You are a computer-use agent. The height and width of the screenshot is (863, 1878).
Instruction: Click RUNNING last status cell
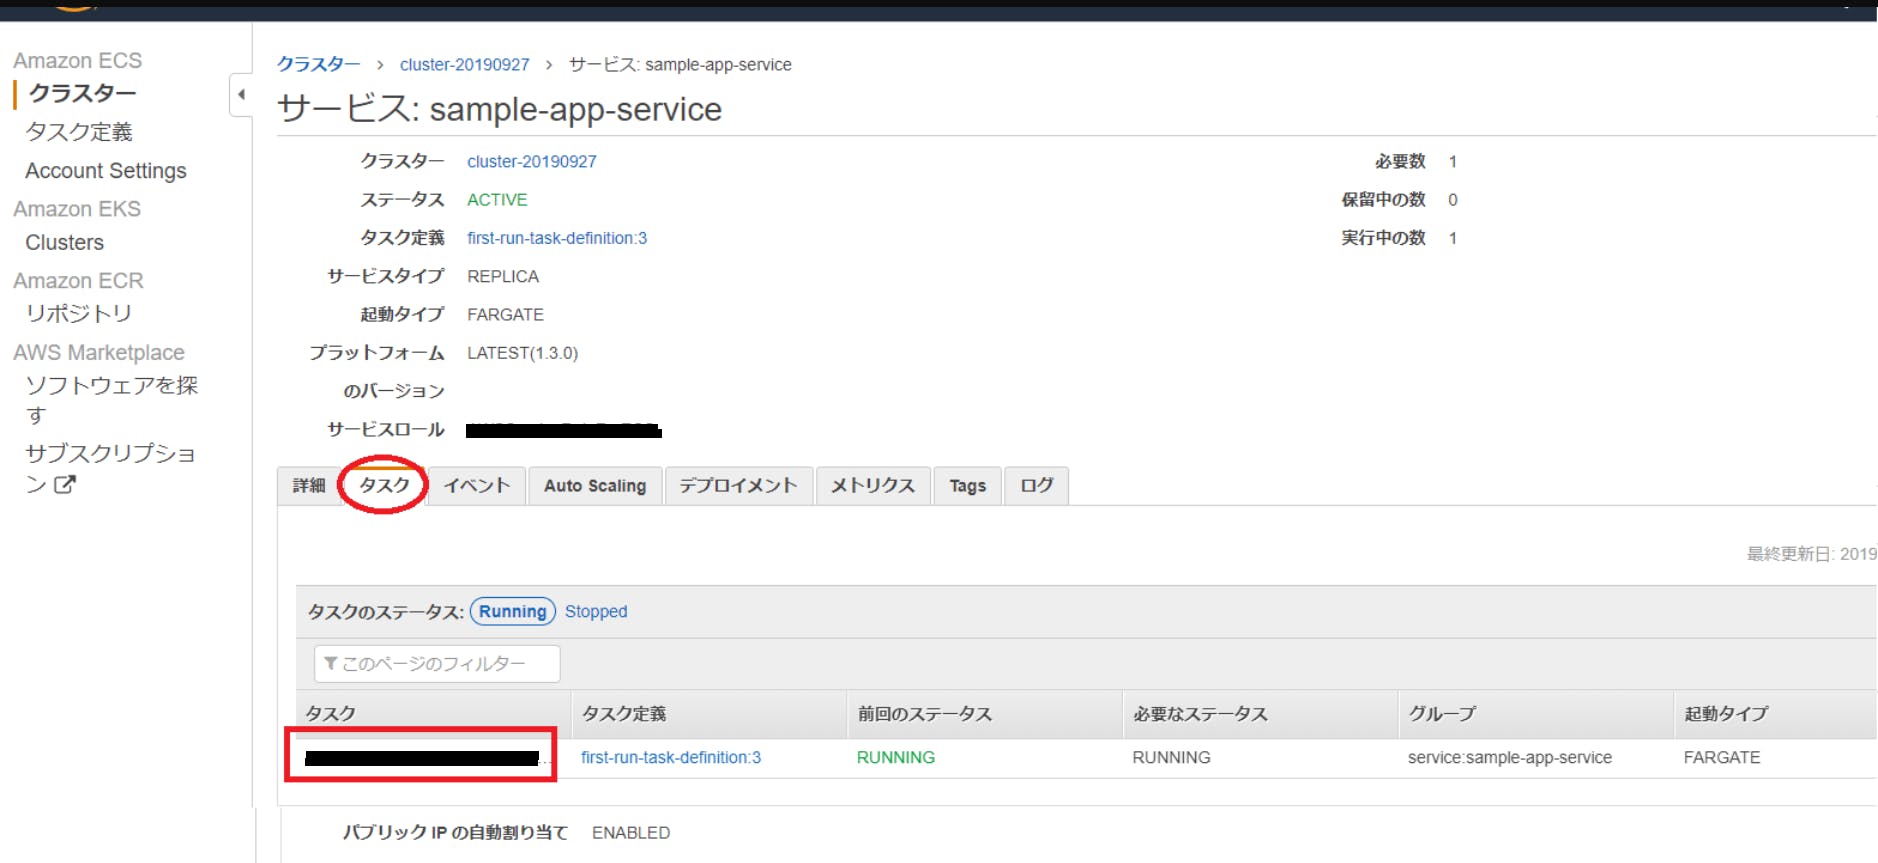point(896,758)
